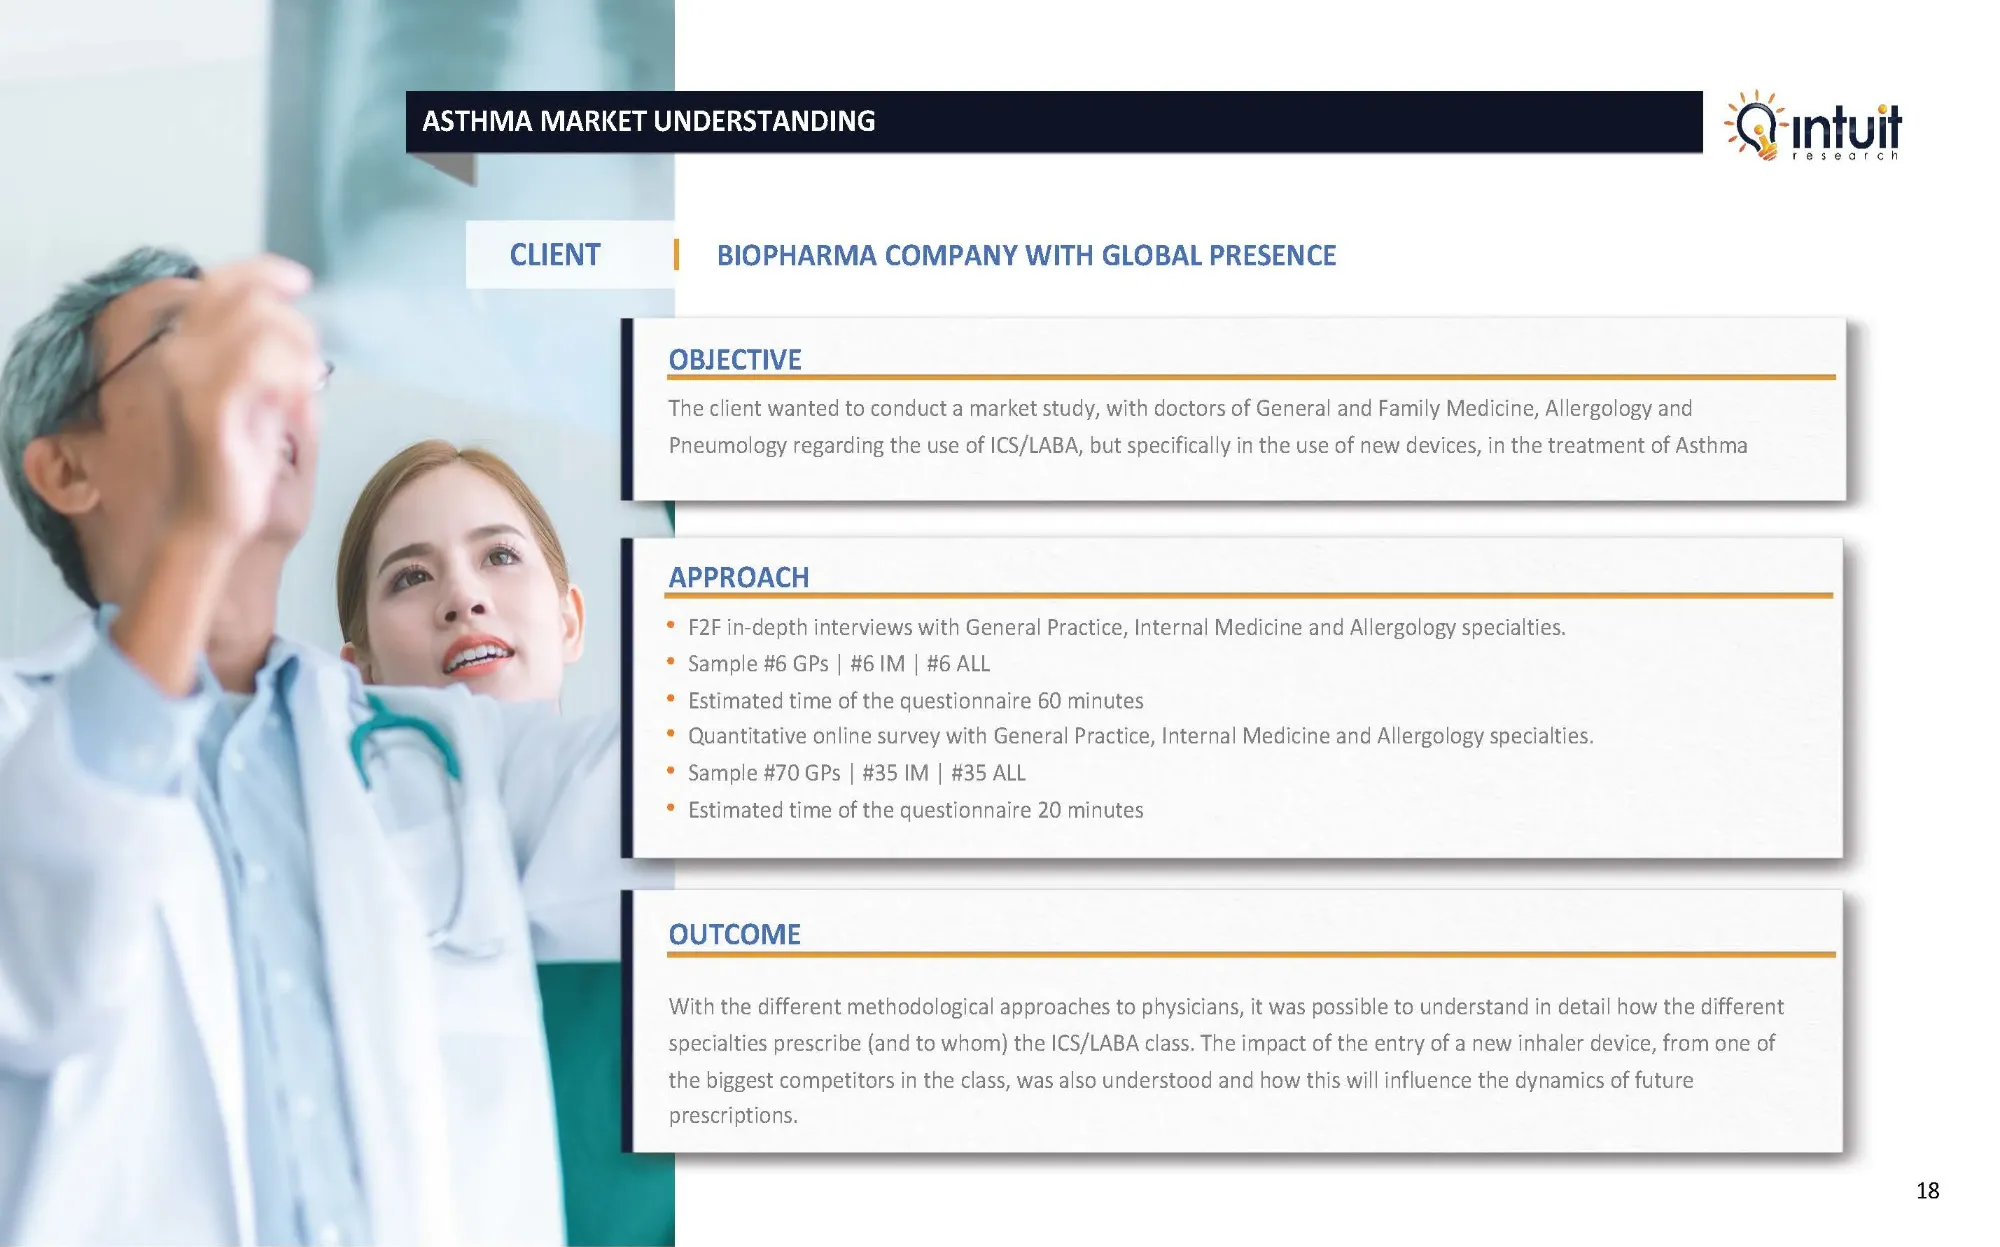Click the Intuit Research lightbulb logo icon
Screen dimensions: 2000x1247
pos(1755,126)
